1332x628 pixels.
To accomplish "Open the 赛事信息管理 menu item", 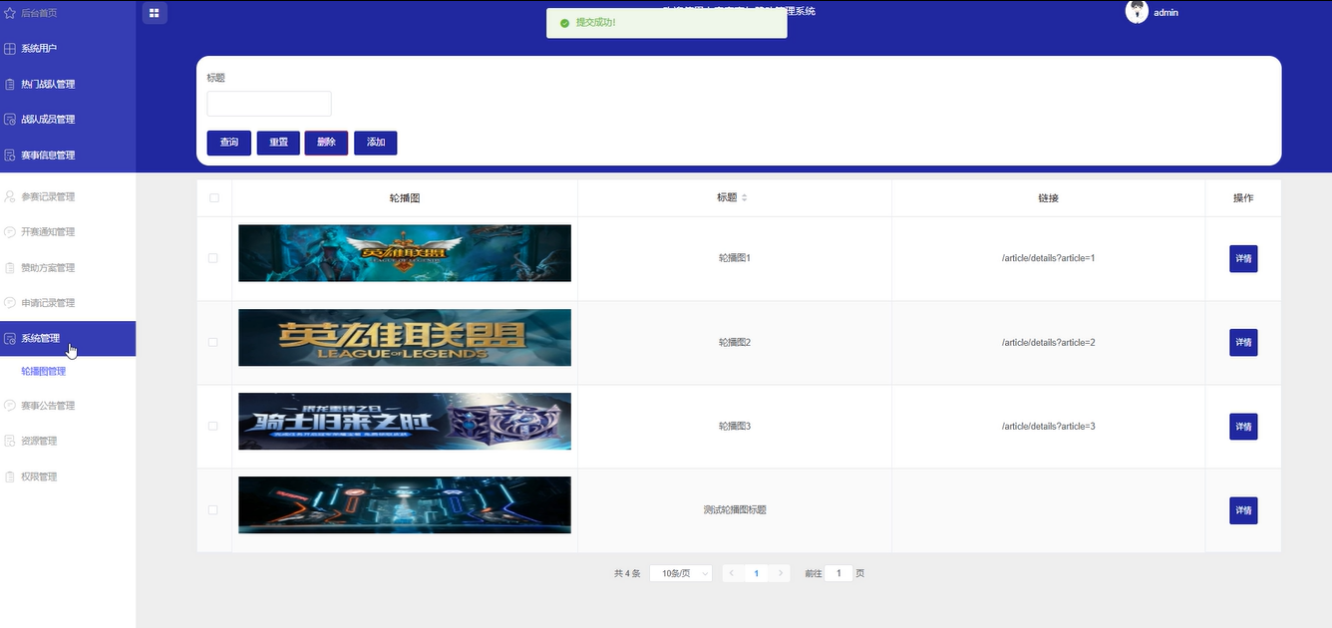I will (x=68, y=155).
